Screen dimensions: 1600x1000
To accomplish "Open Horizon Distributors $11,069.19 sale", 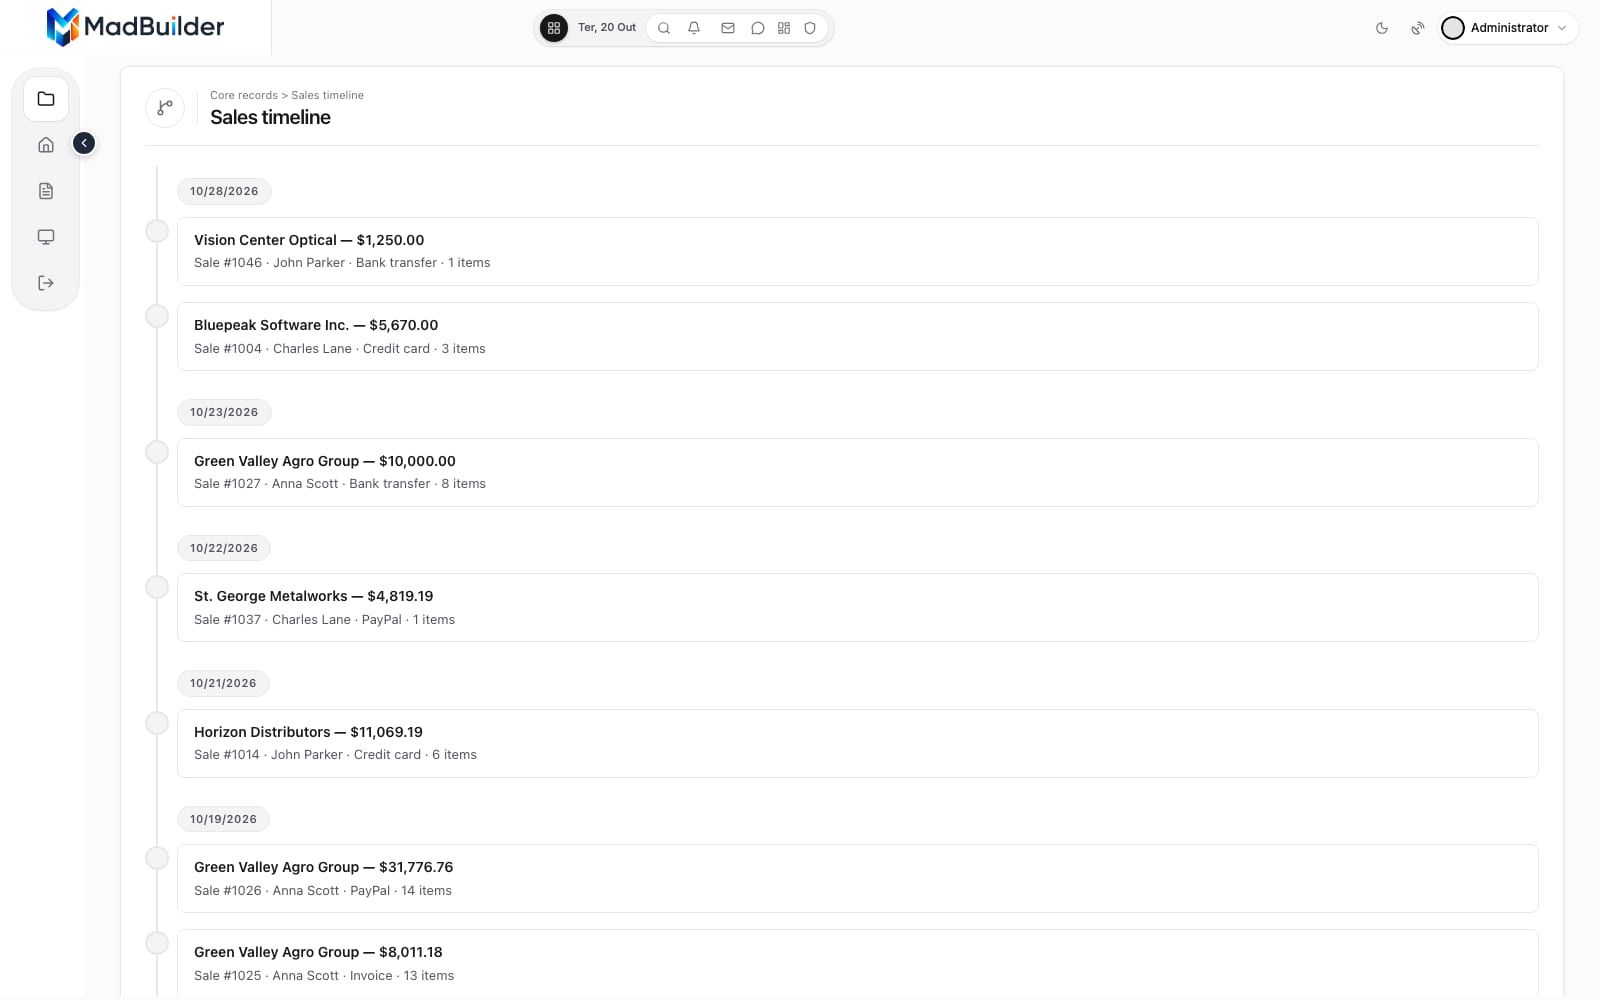I will [857, 743].
